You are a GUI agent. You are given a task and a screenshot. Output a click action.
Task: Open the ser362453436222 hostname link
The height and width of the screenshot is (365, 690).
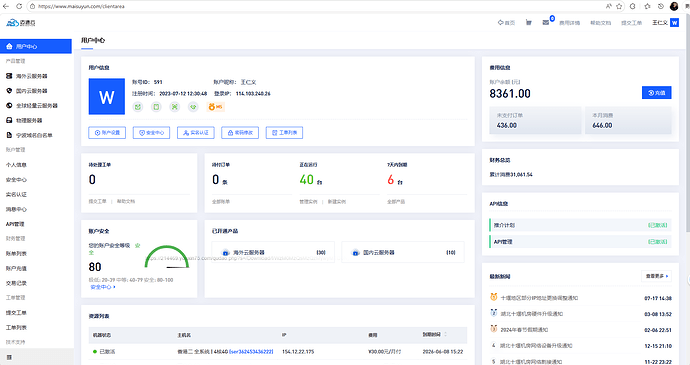[x=251, y=352]
